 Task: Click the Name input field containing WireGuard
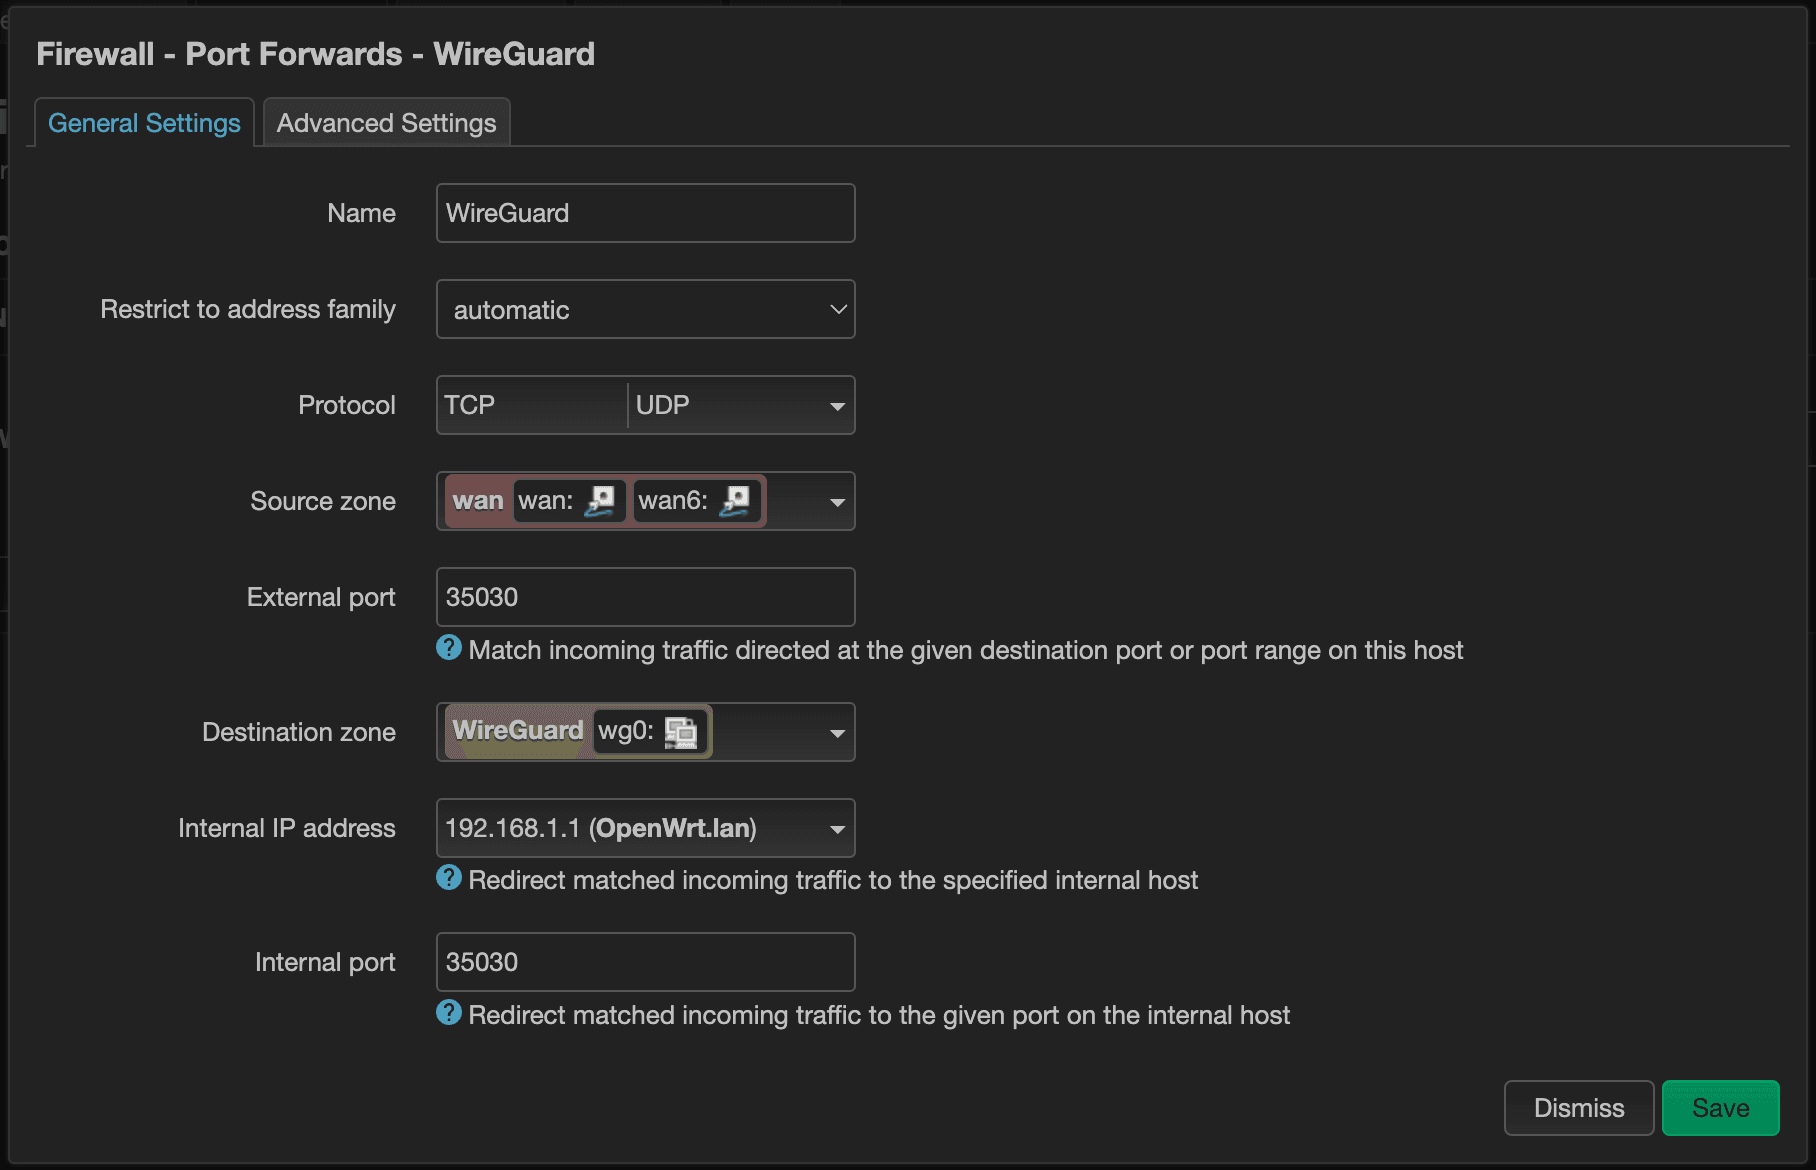click(645, 213)
